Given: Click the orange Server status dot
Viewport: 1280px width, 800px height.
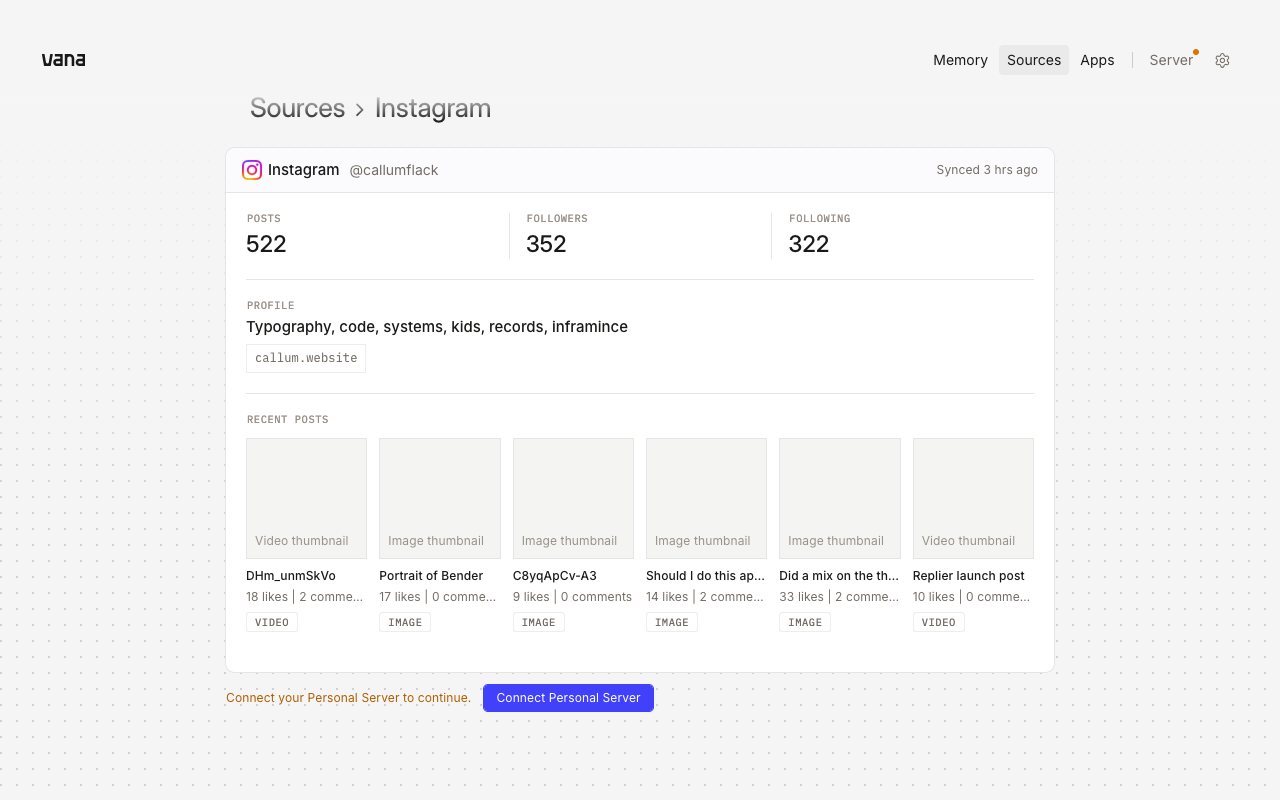Looking at the screenshot, I should (1195, 52).
